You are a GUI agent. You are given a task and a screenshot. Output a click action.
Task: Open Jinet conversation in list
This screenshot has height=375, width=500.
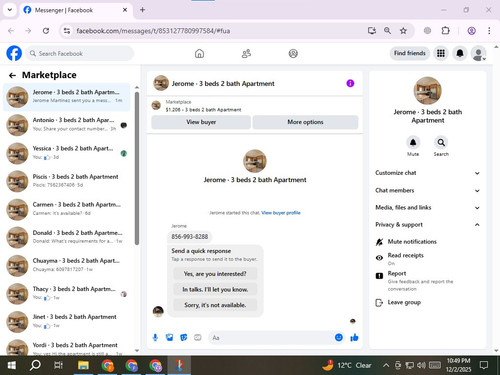click(67, 321)
